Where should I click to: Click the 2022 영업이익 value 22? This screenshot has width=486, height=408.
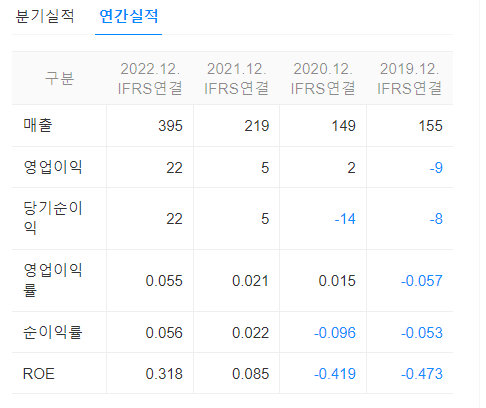pyautogui.click(x=174, y=168)
